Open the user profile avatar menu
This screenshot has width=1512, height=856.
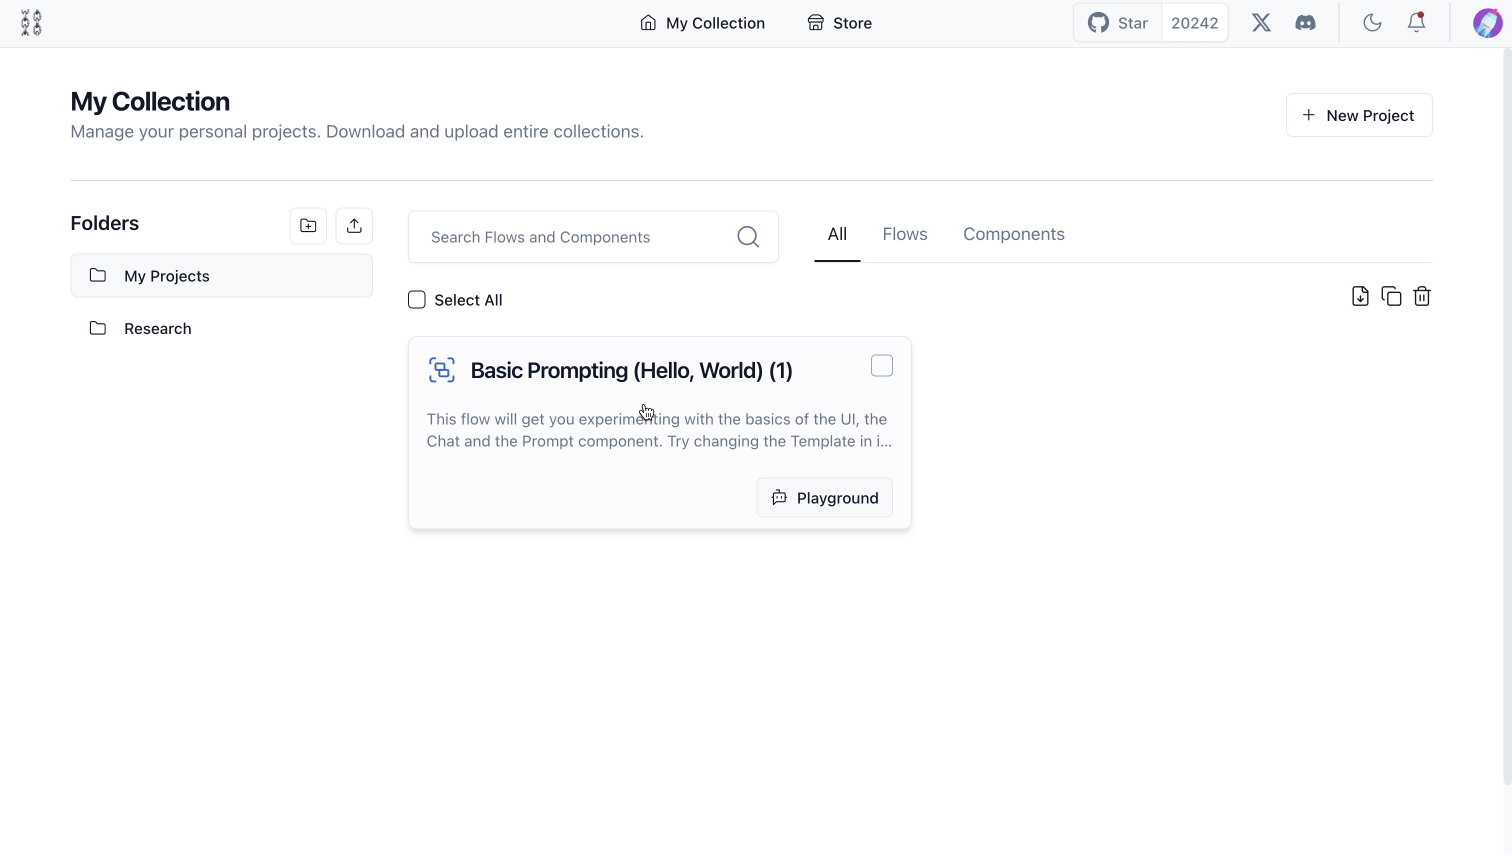tap(1487, 23)
